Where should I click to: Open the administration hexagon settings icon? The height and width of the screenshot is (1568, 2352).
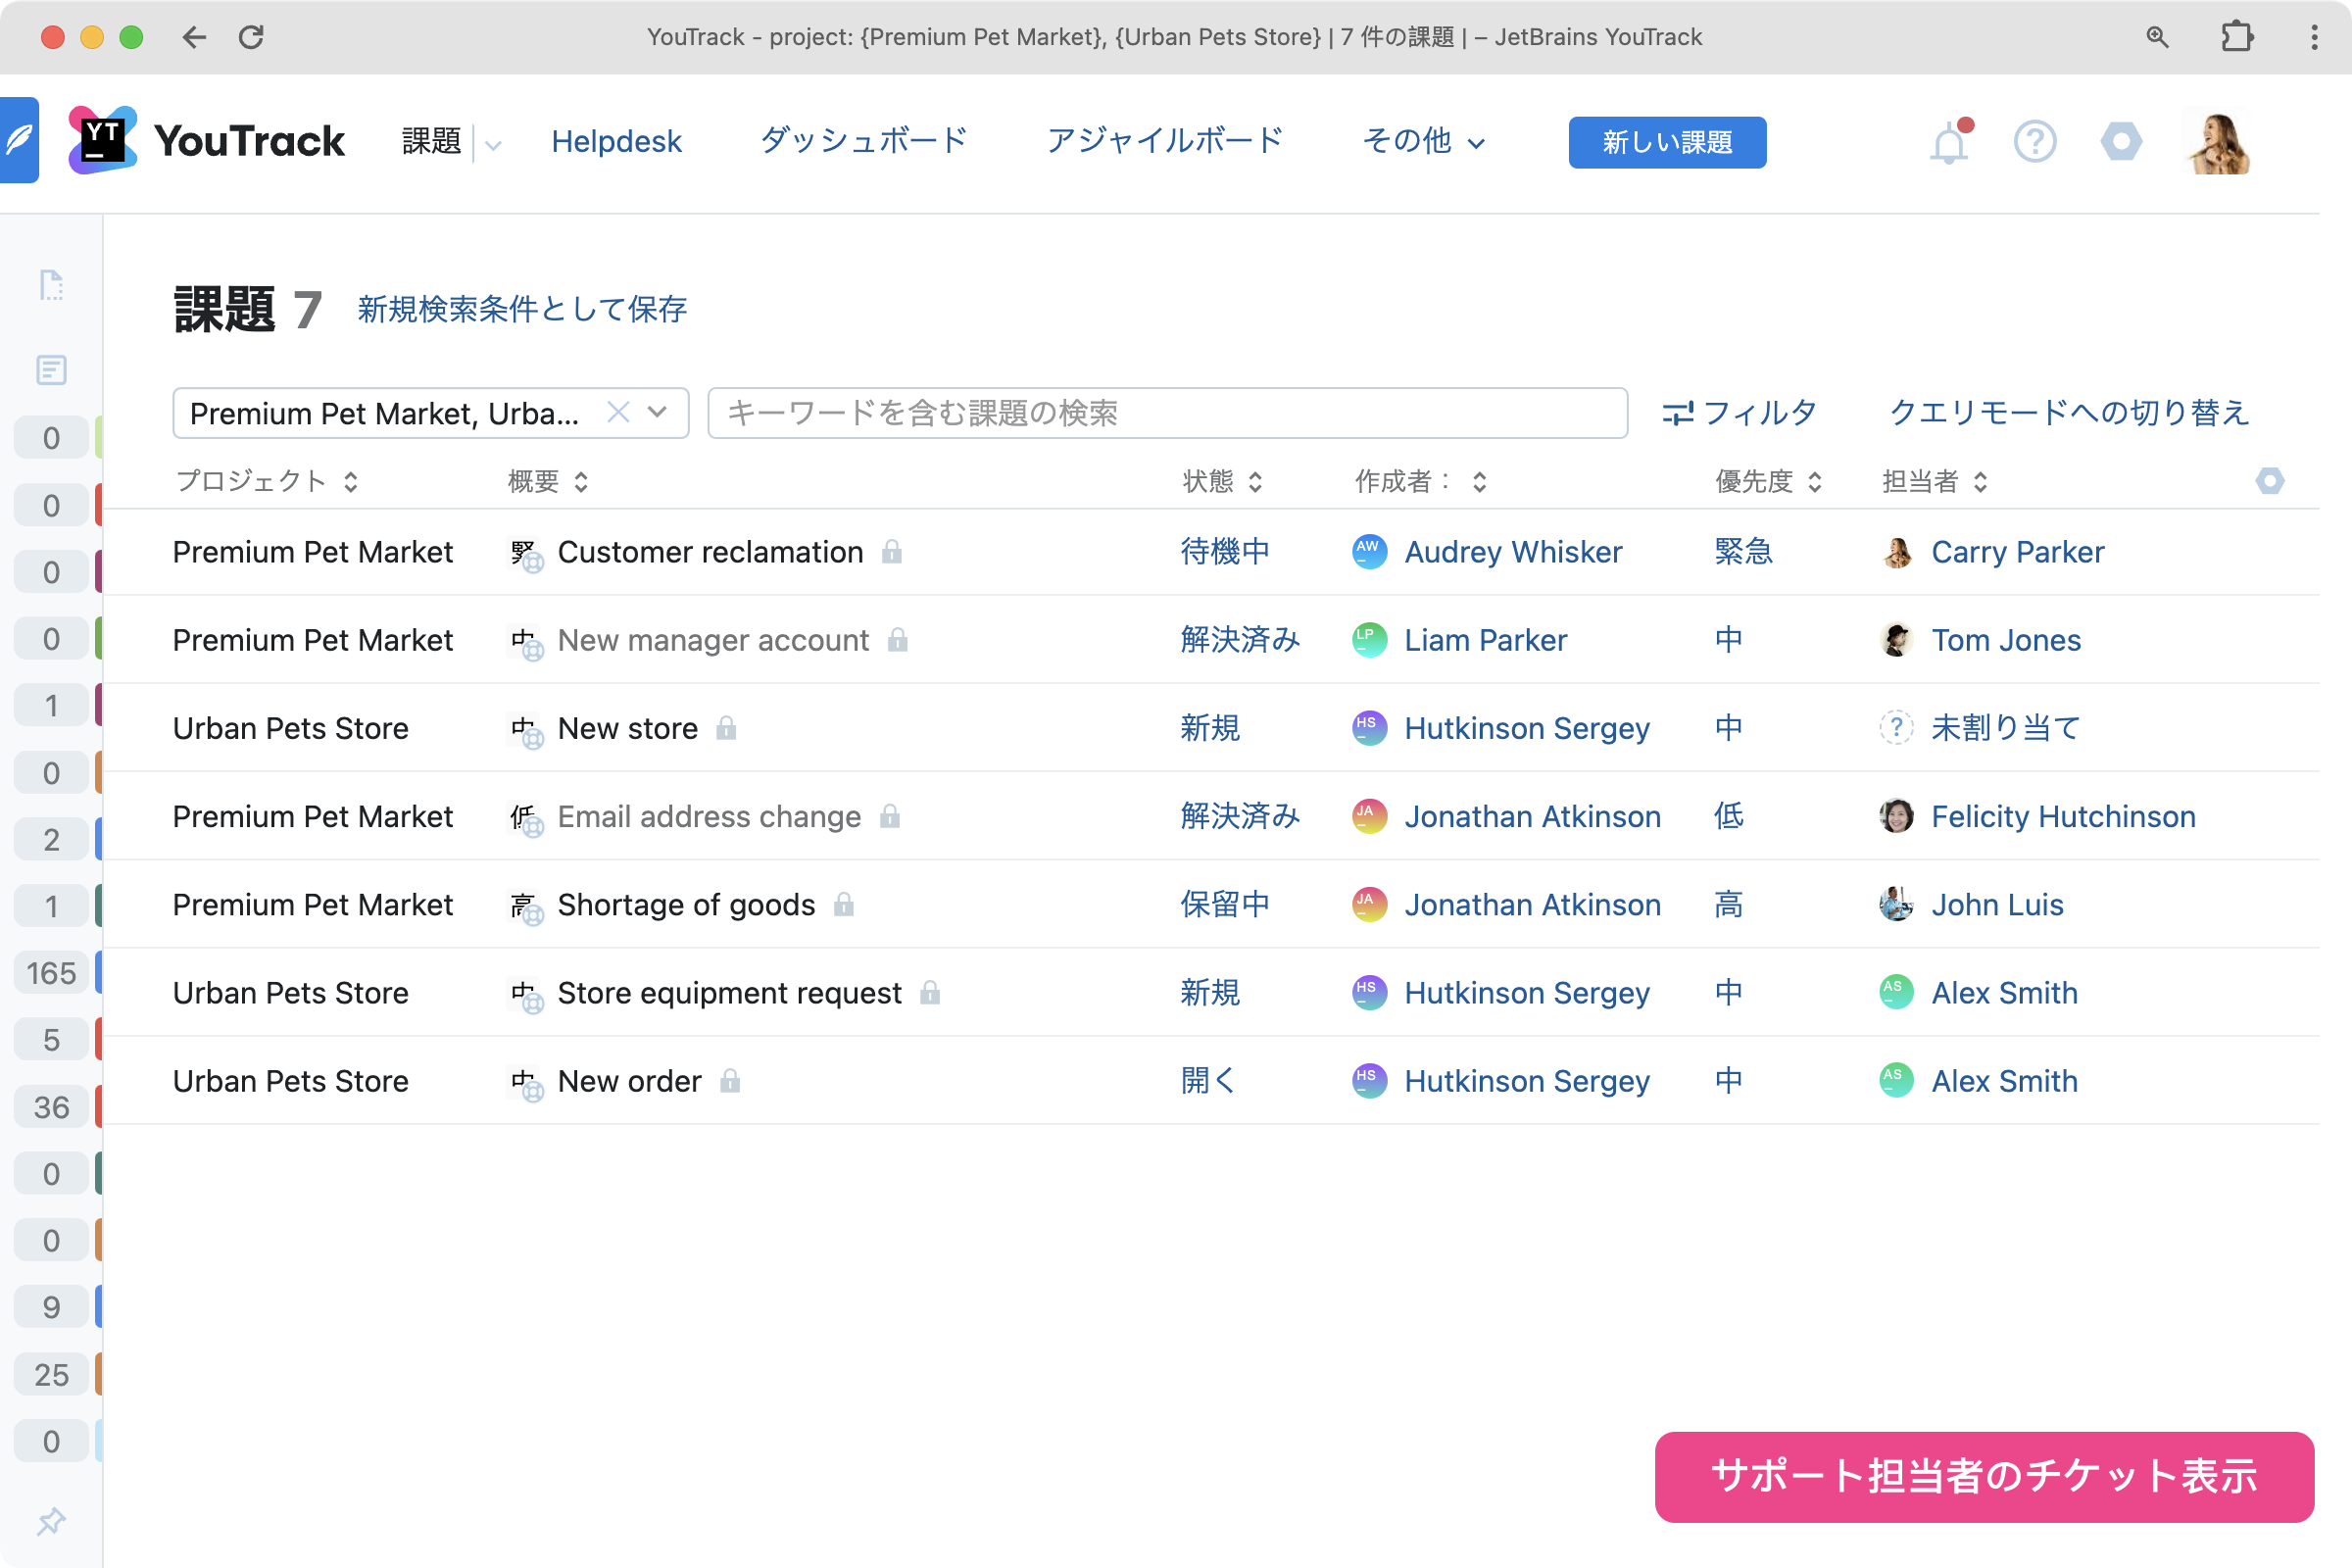pyautogui.click(x=2120, y=142)
